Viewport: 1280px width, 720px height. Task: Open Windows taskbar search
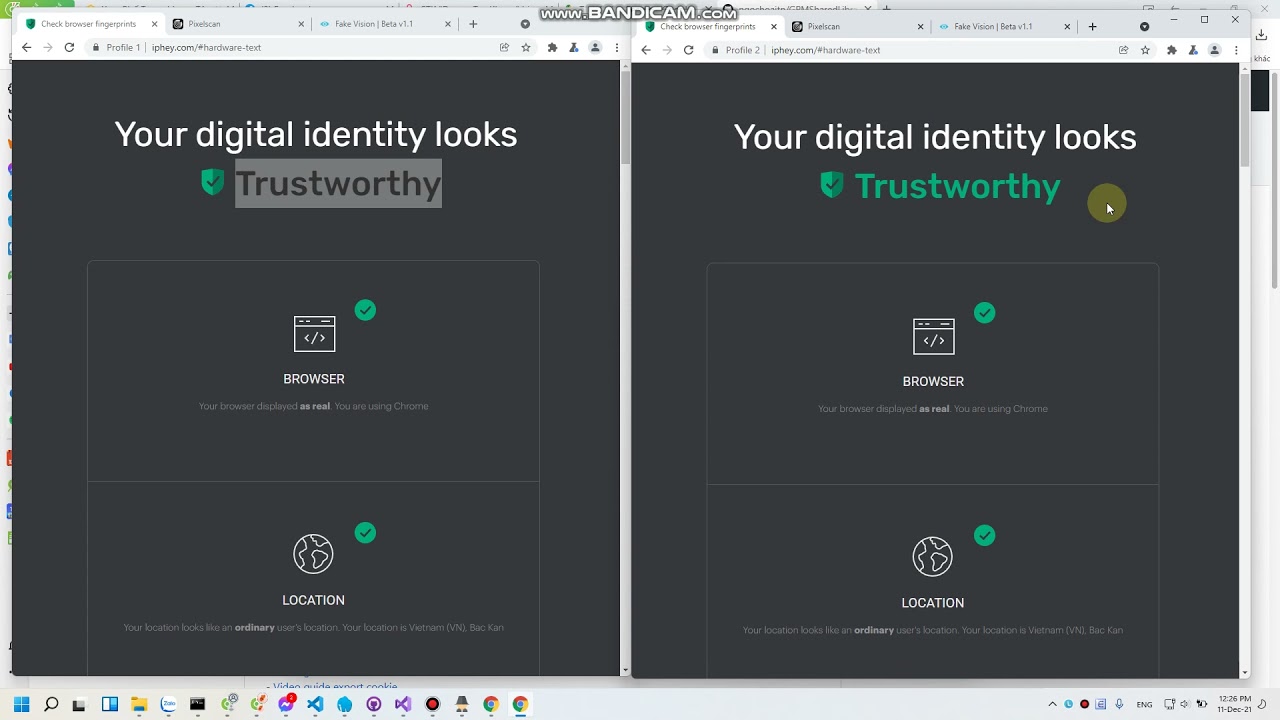[x=51, y=704]
